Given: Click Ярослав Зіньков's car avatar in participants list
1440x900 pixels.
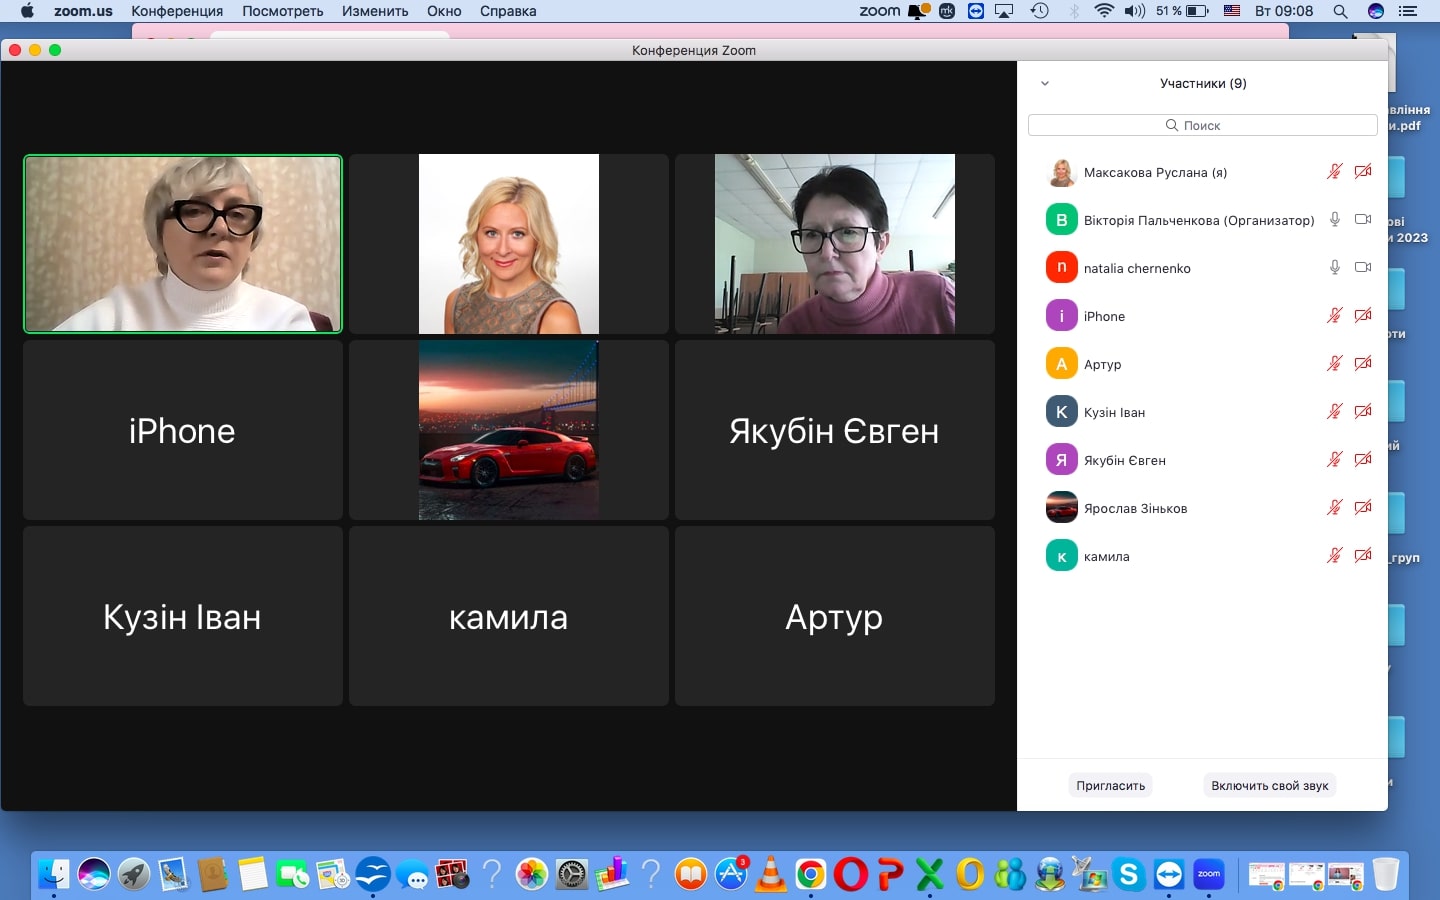Looking at the screenshot, I should (1061, 508).
